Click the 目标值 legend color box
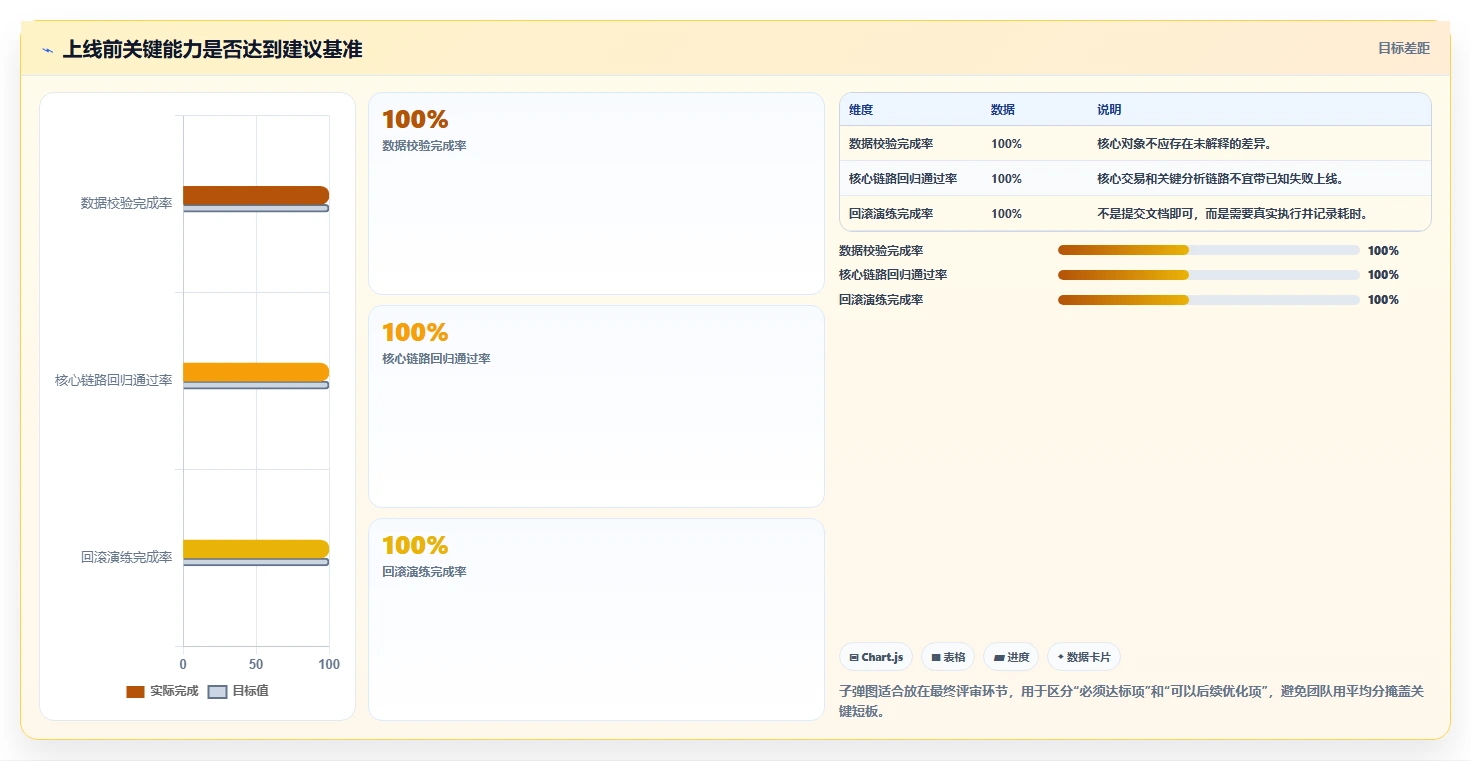 pos(217,692)
